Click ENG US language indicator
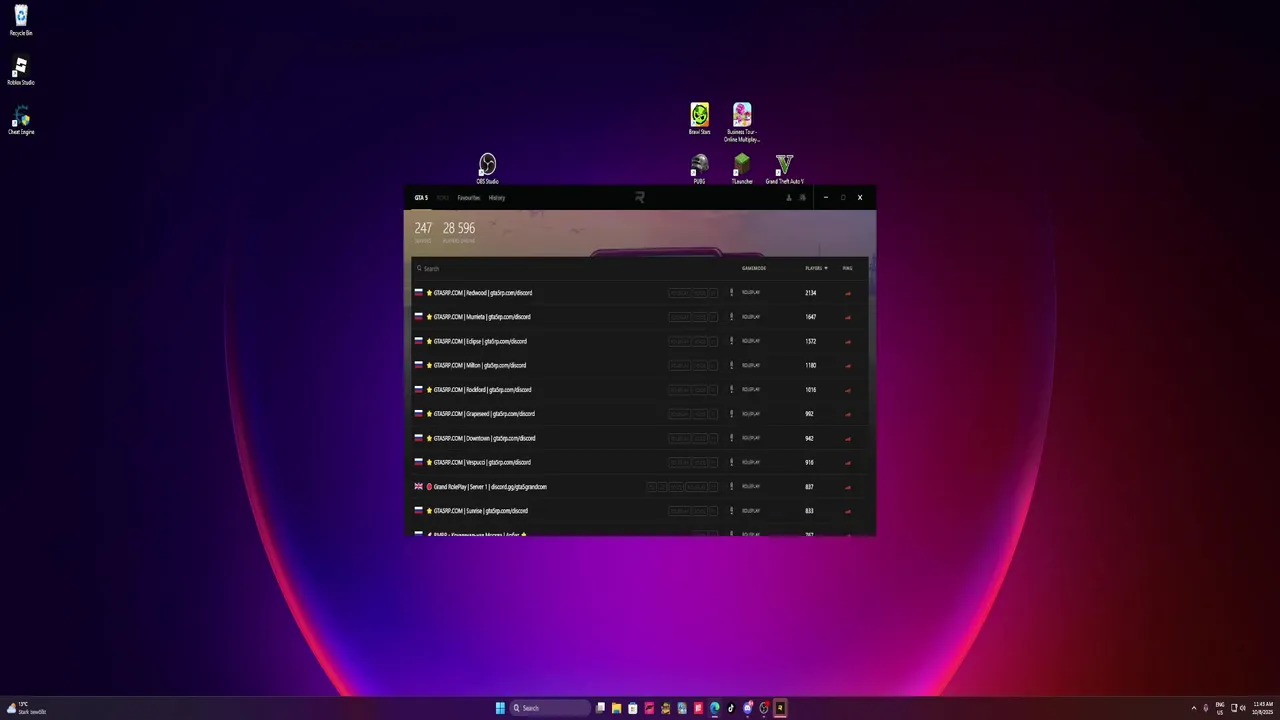Image resolution: width=1280 pixels, height=720 pixels. click(x=1220, y=708)
